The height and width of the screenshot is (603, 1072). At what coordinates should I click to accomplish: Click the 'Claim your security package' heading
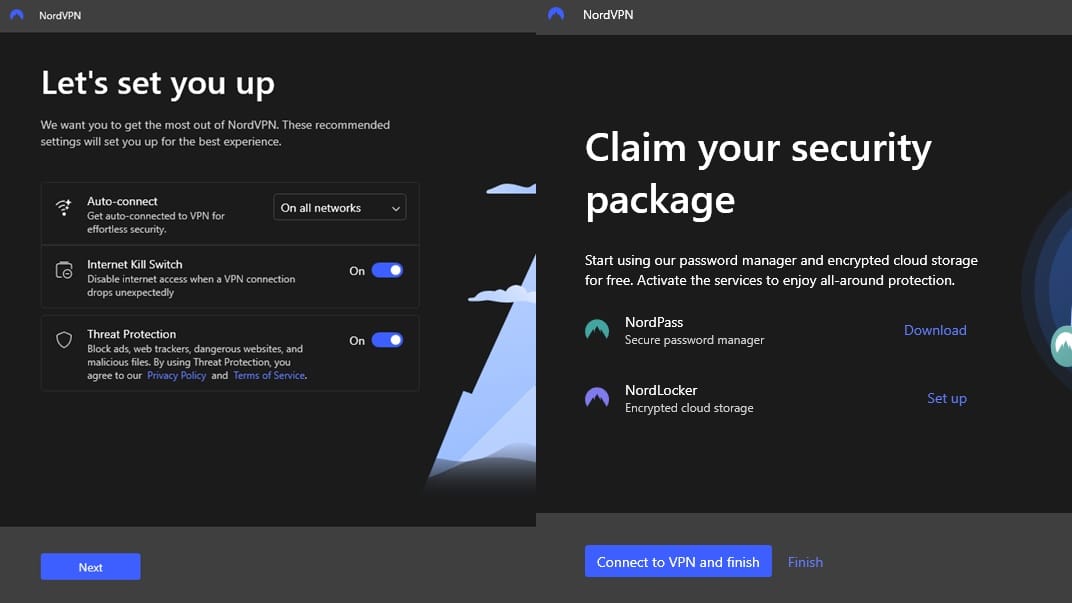click(x=758, y=174)
